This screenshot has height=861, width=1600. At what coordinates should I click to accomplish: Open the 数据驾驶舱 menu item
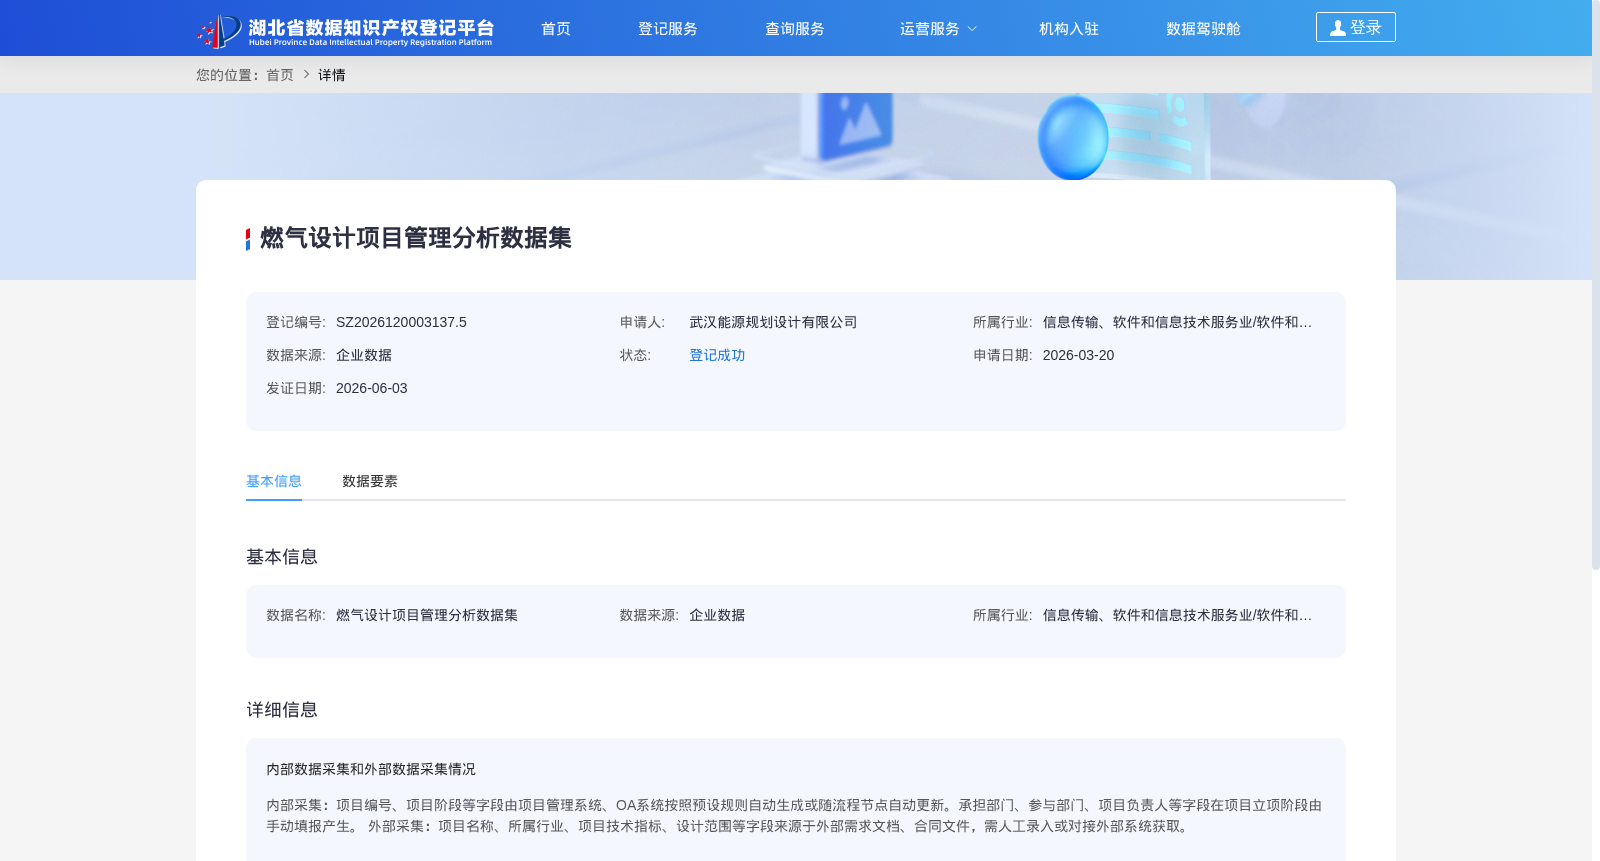point(1203,29)
